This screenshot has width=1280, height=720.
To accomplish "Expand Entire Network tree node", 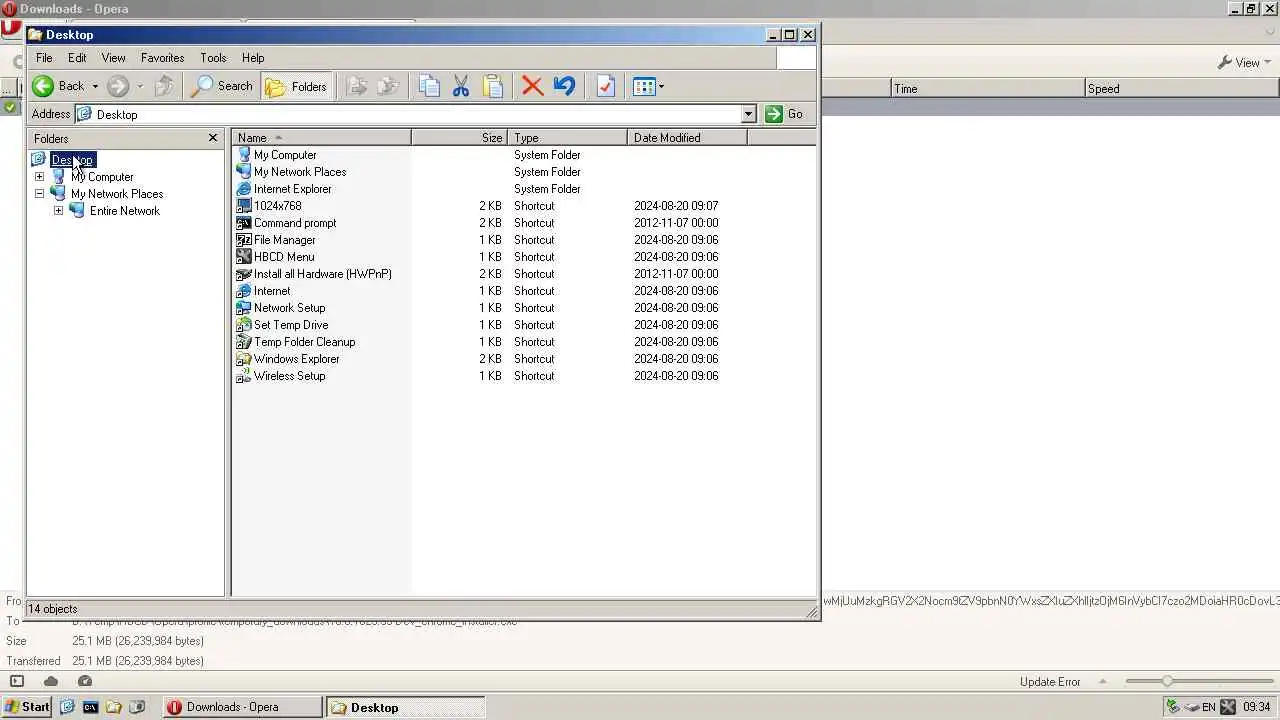I will coord(58,211).
